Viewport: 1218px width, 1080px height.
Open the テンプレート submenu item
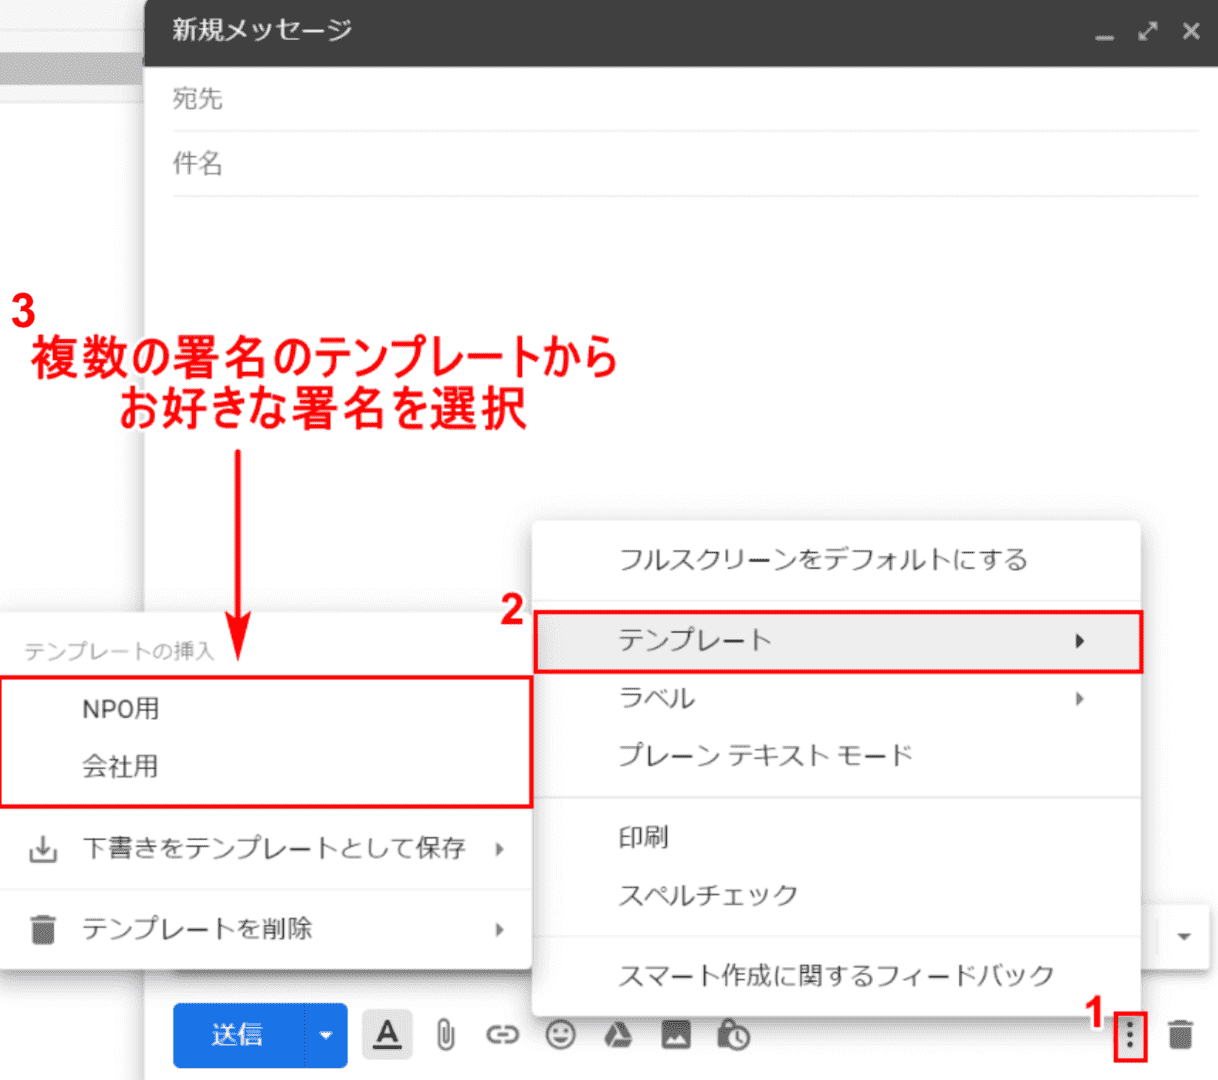pyautogui.click(x=836, y=641)
